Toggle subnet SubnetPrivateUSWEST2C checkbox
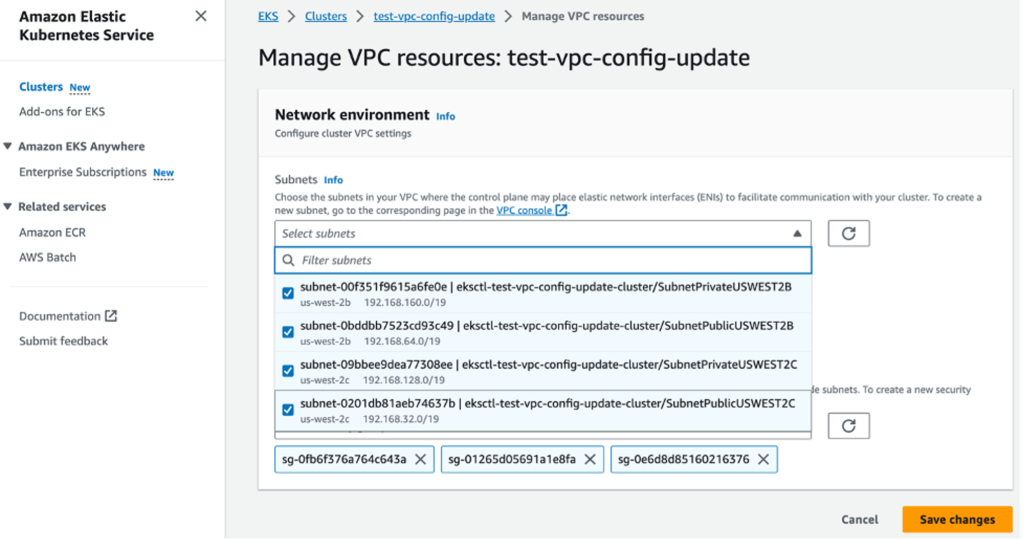1024x540 pixels. (x=288, y=371)
